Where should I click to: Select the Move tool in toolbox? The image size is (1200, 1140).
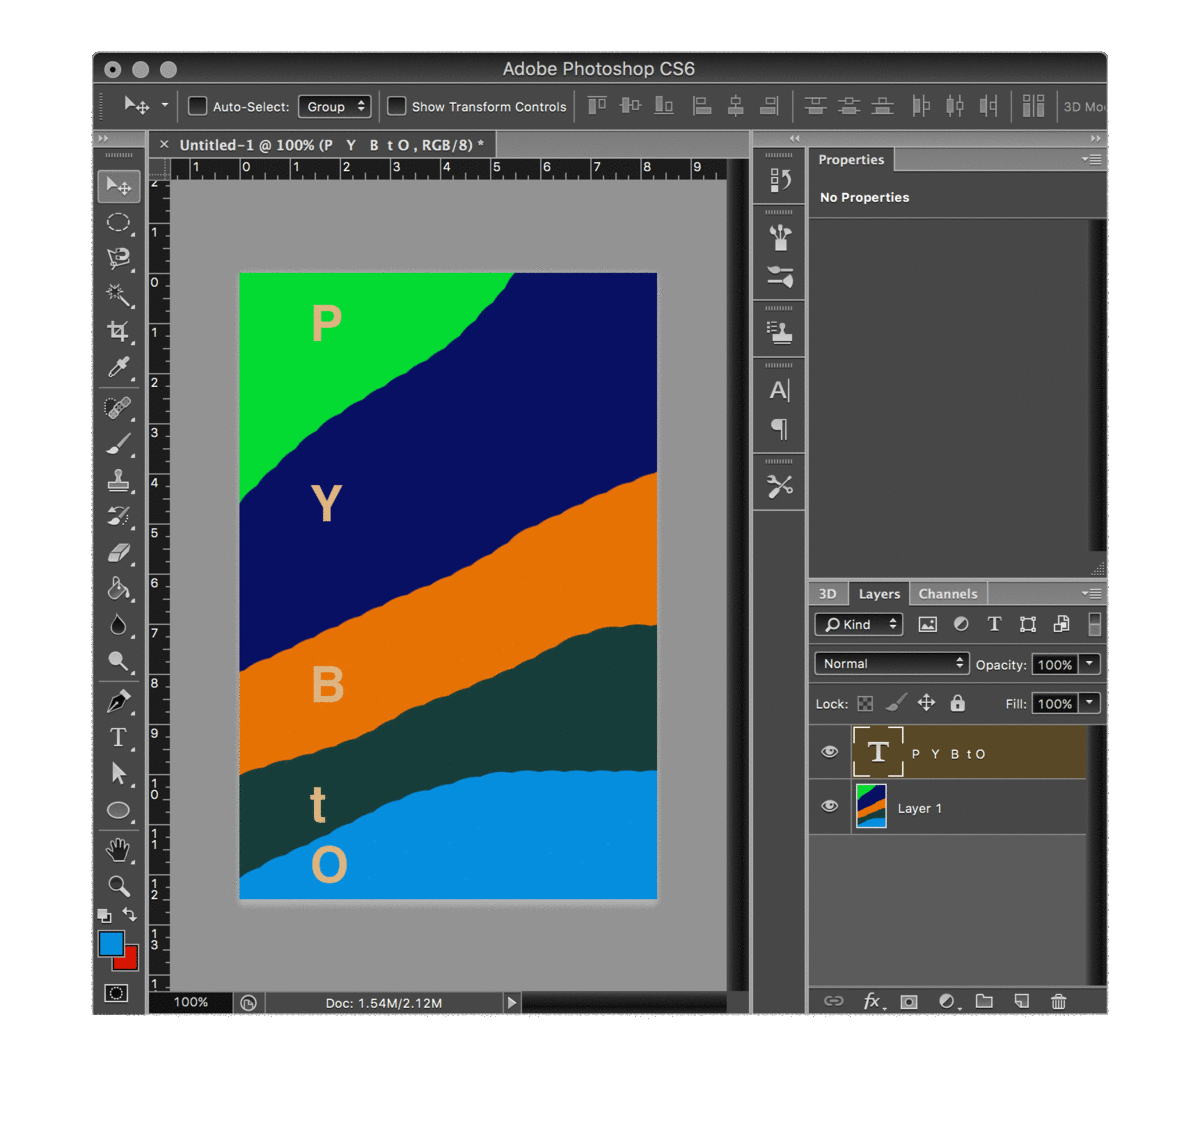point(119,186)
